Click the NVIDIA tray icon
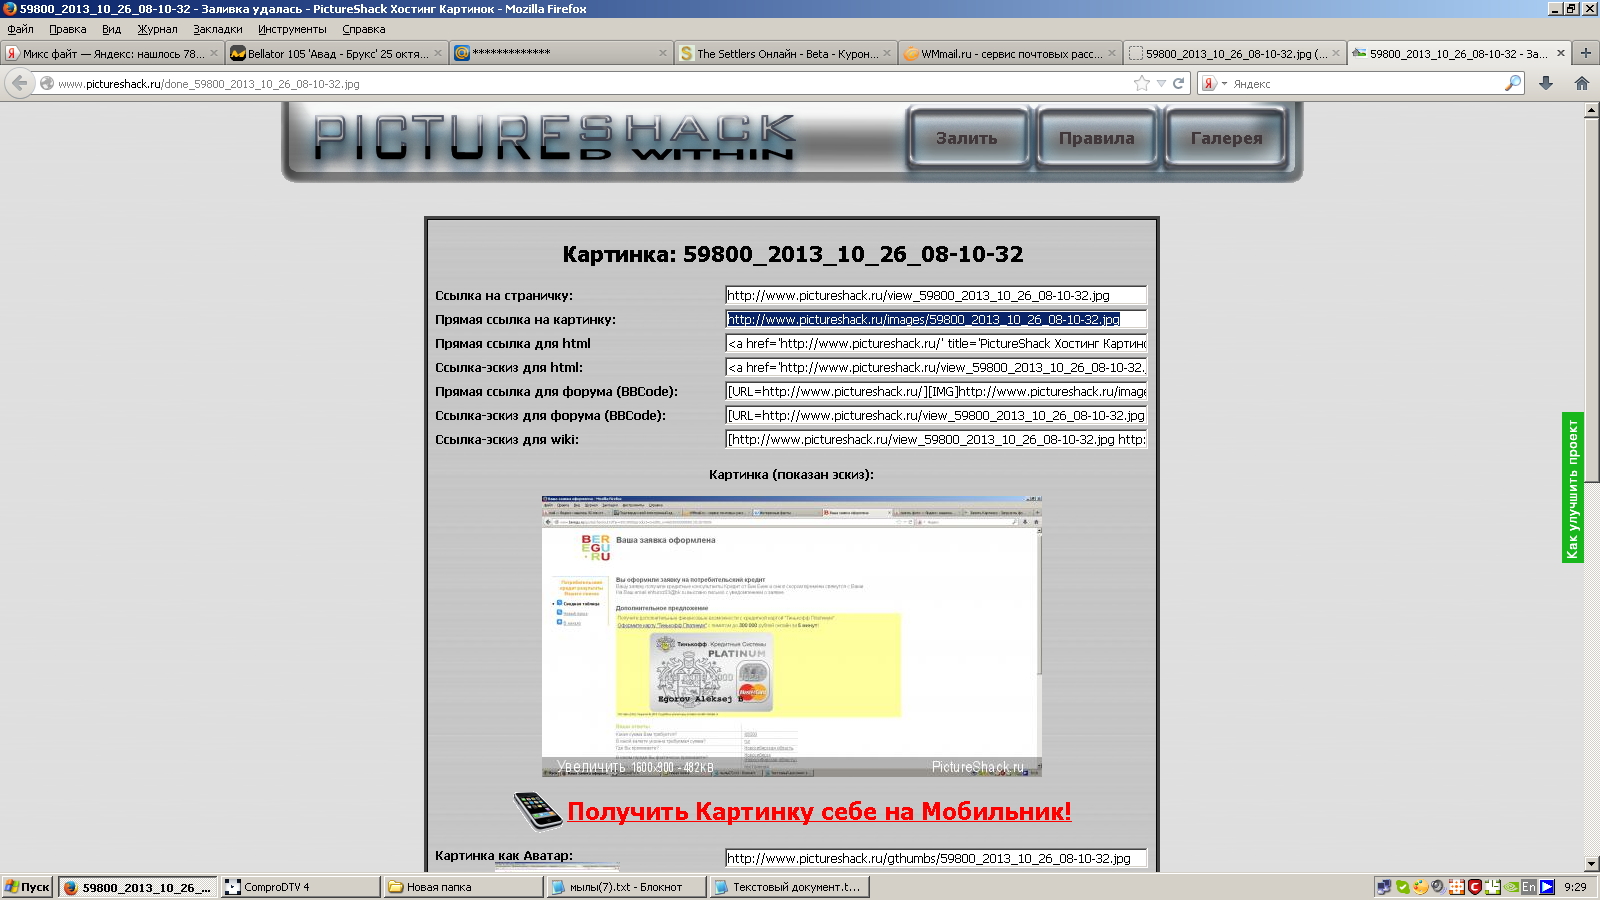 tap(1511, 887)
